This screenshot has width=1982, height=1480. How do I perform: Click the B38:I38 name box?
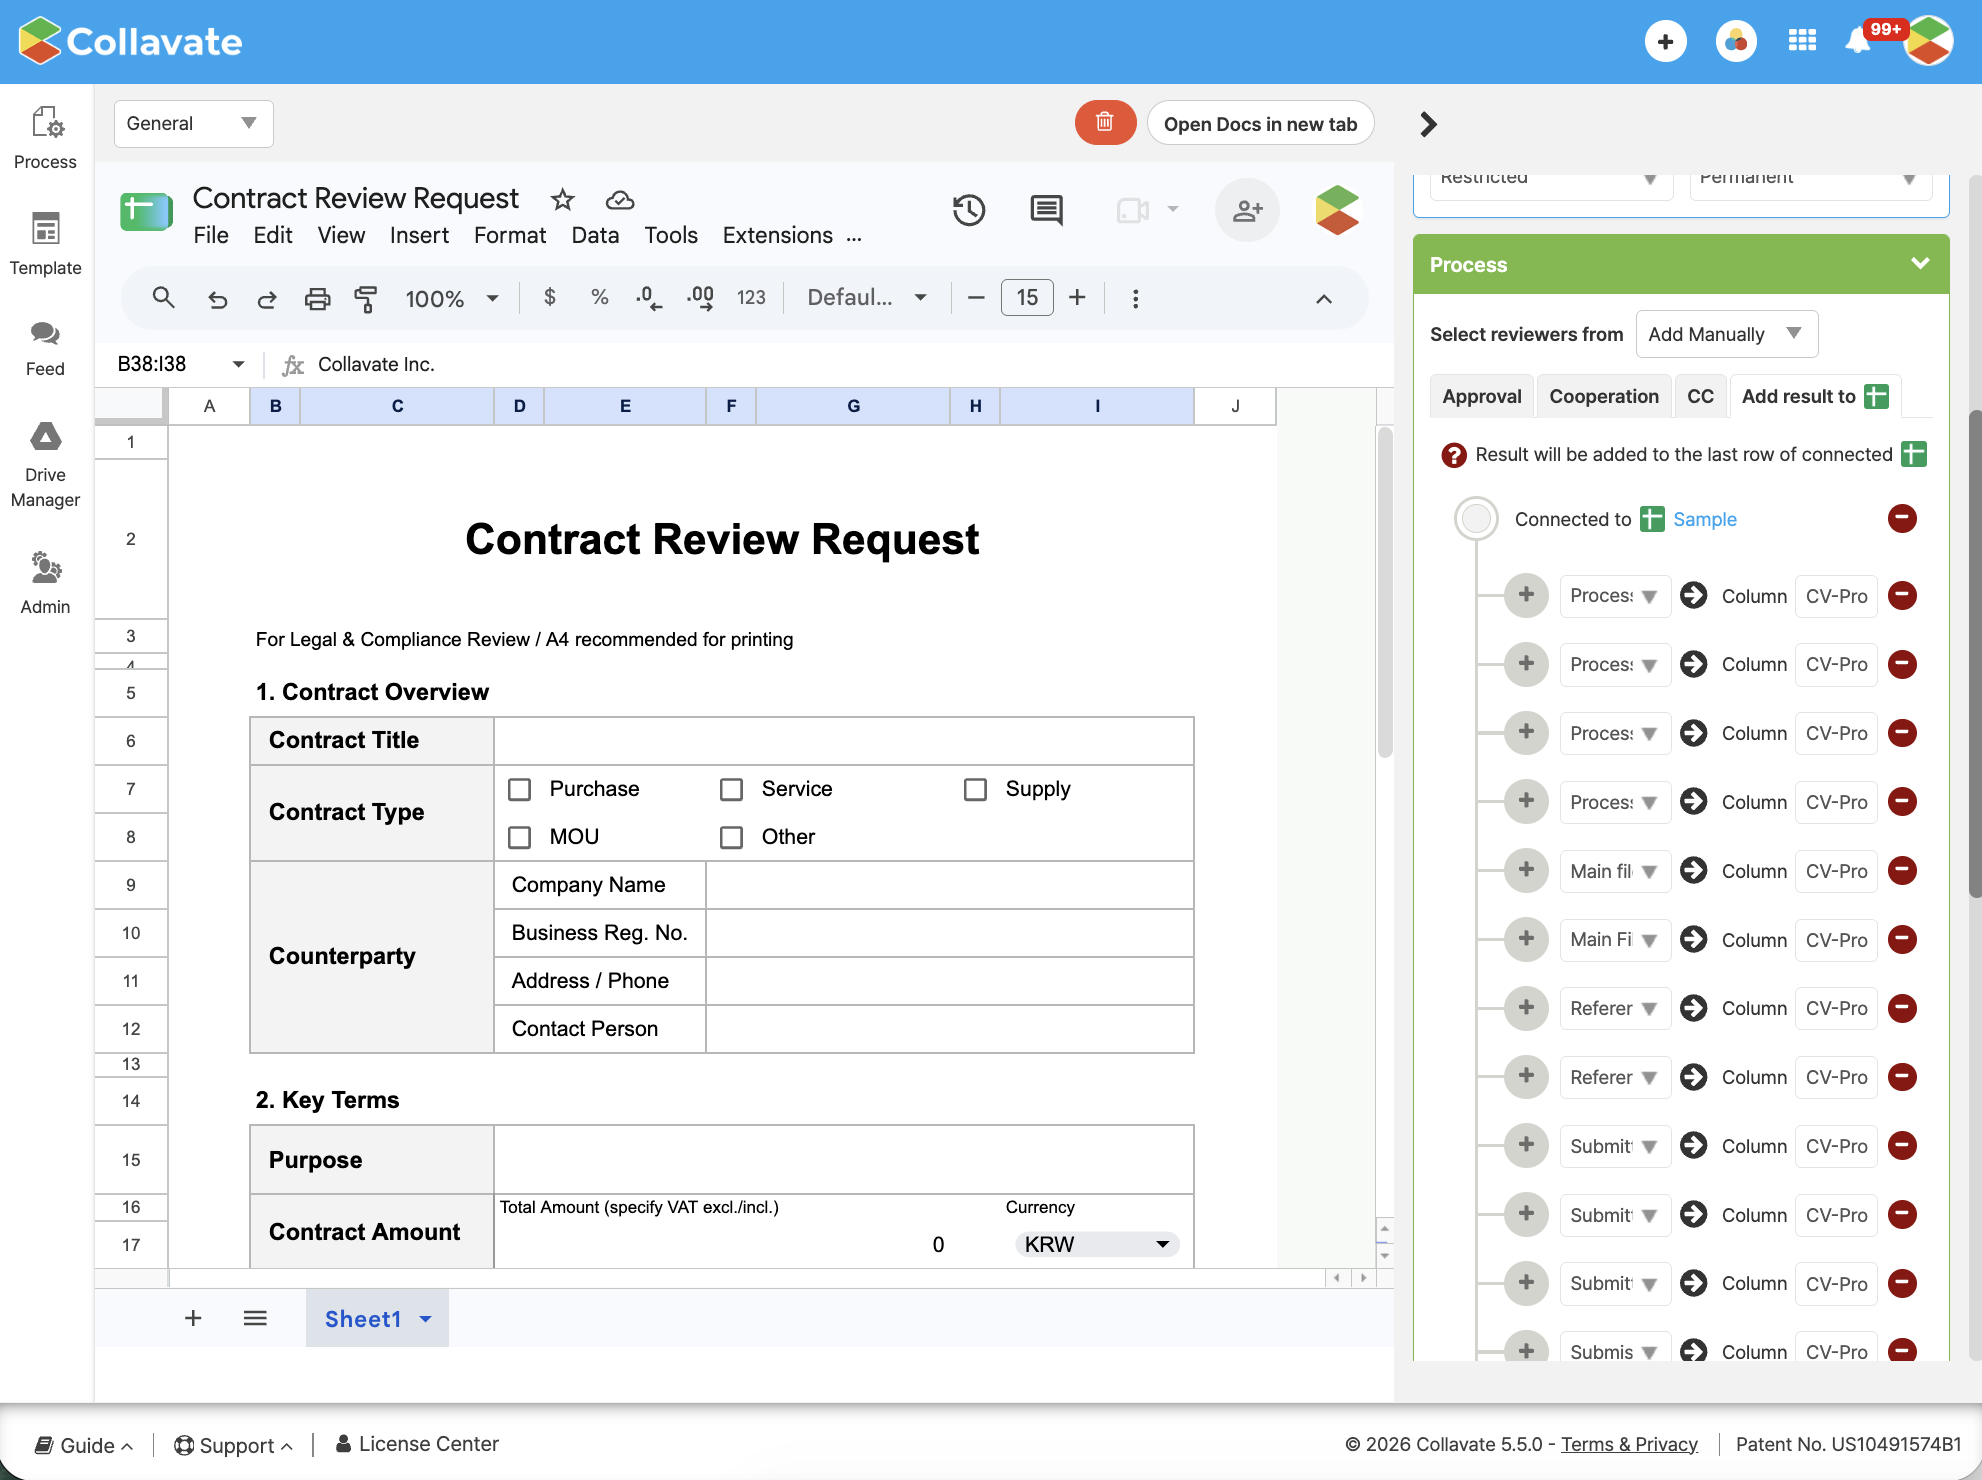tap(180, 364)
